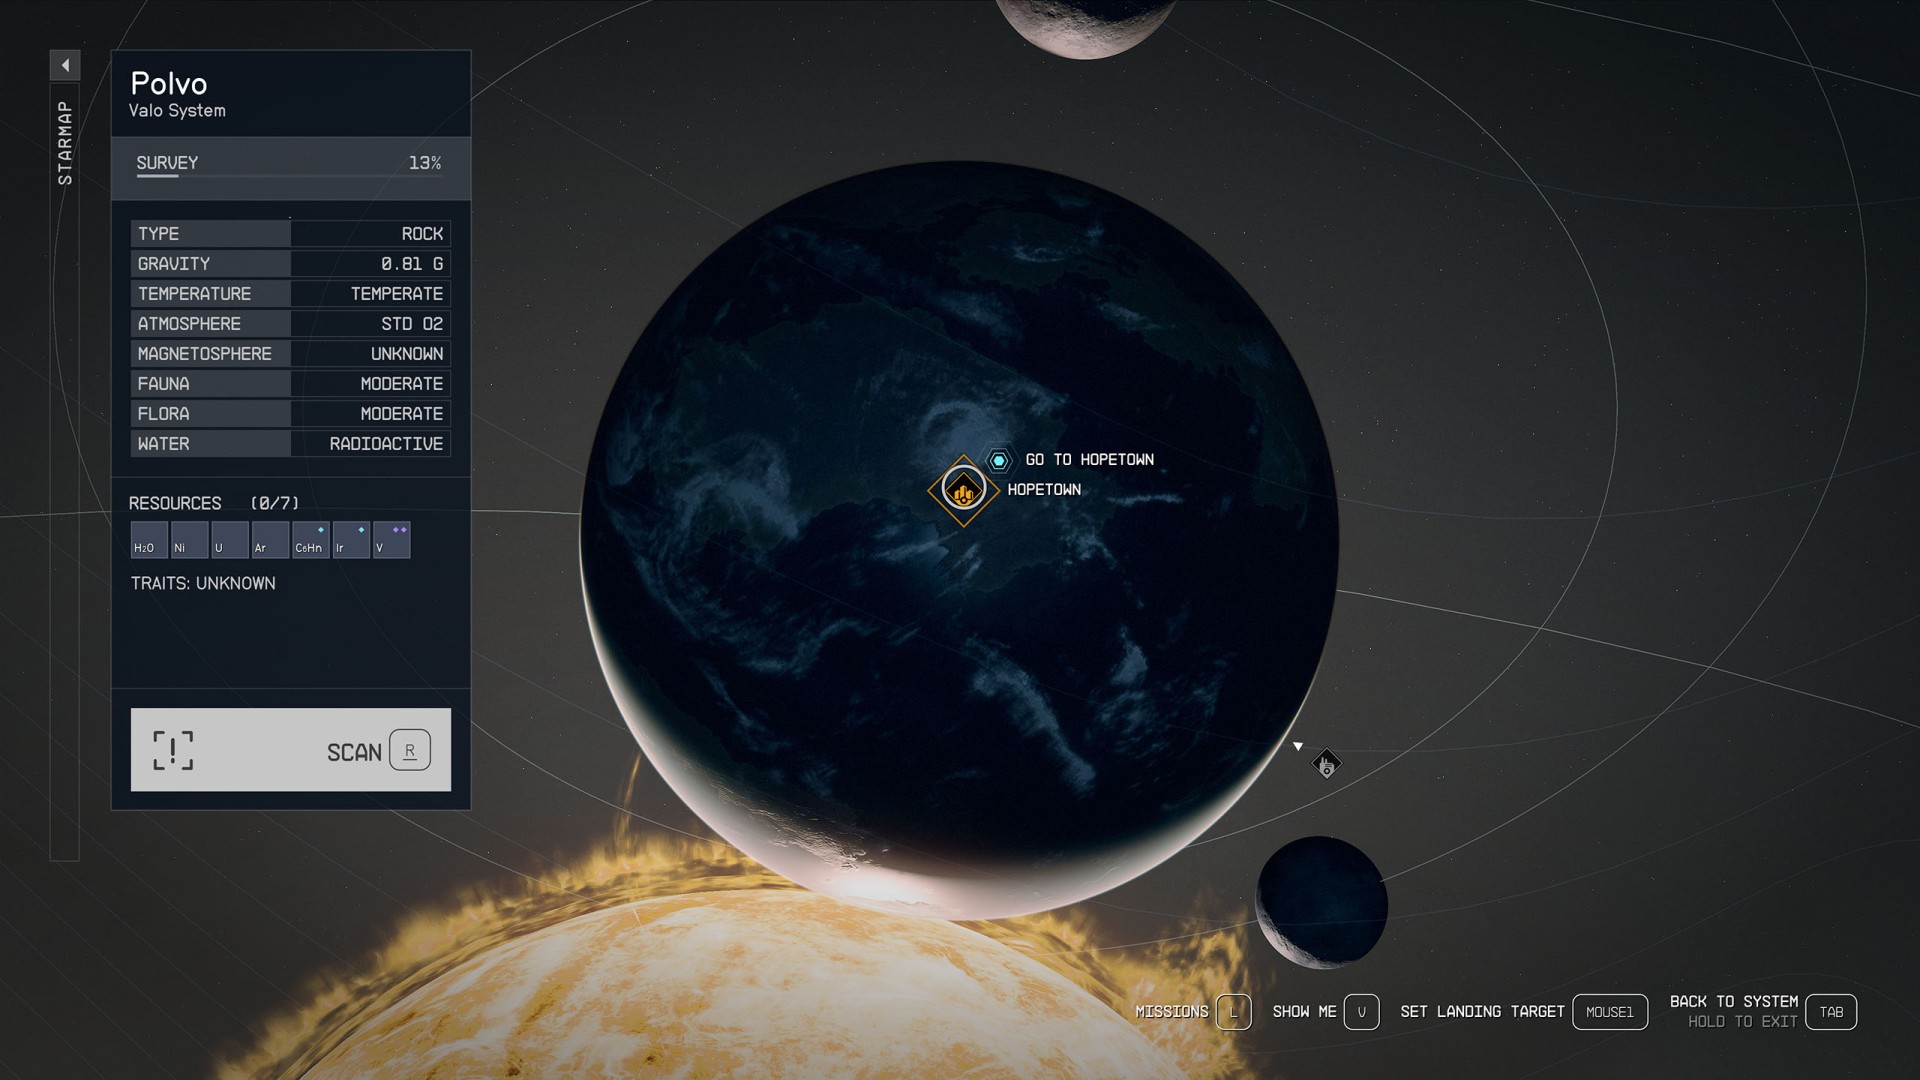Screen dimensions: 1920x1080
Task: Click the 'GO TO HOPETOWN' mission label
Action: [1090, 460]
